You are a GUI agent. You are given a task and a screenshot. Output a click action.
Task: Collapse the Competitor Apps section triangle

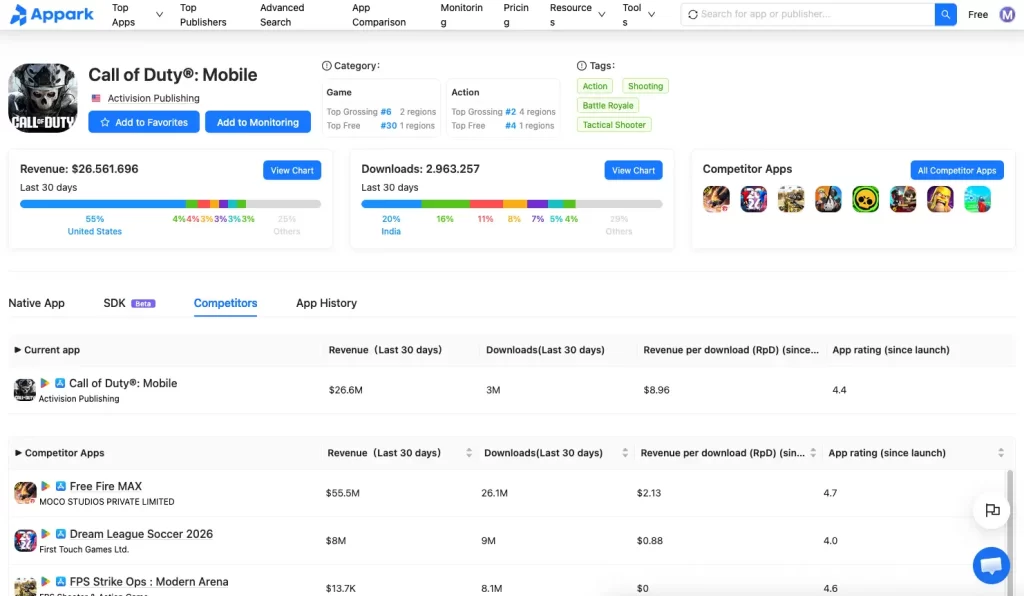click(18, 453)
